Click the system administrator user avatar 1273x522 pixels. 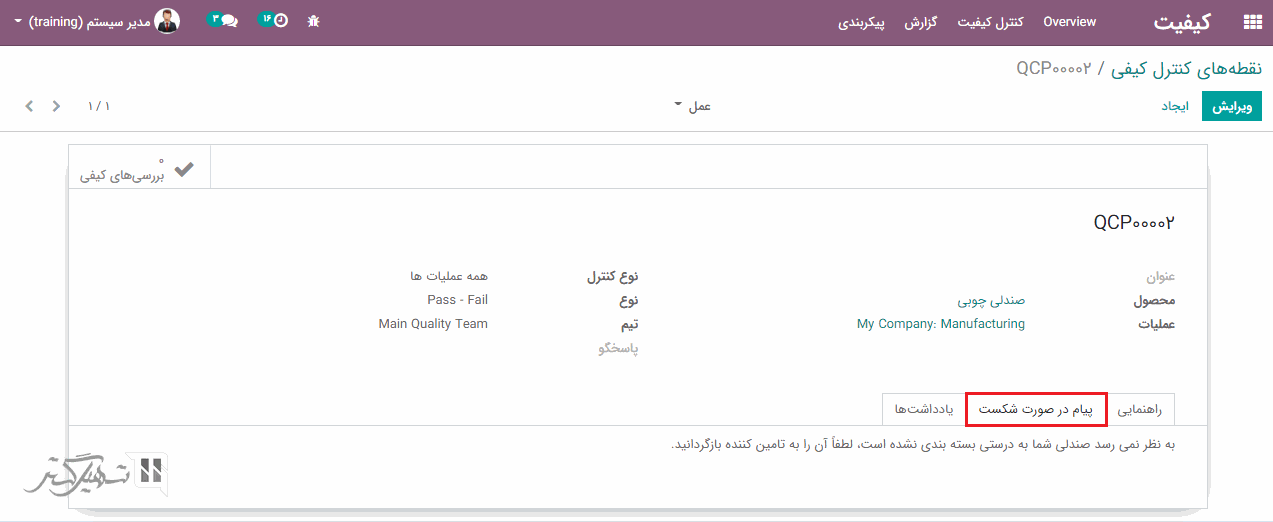(x=168, y=21)
